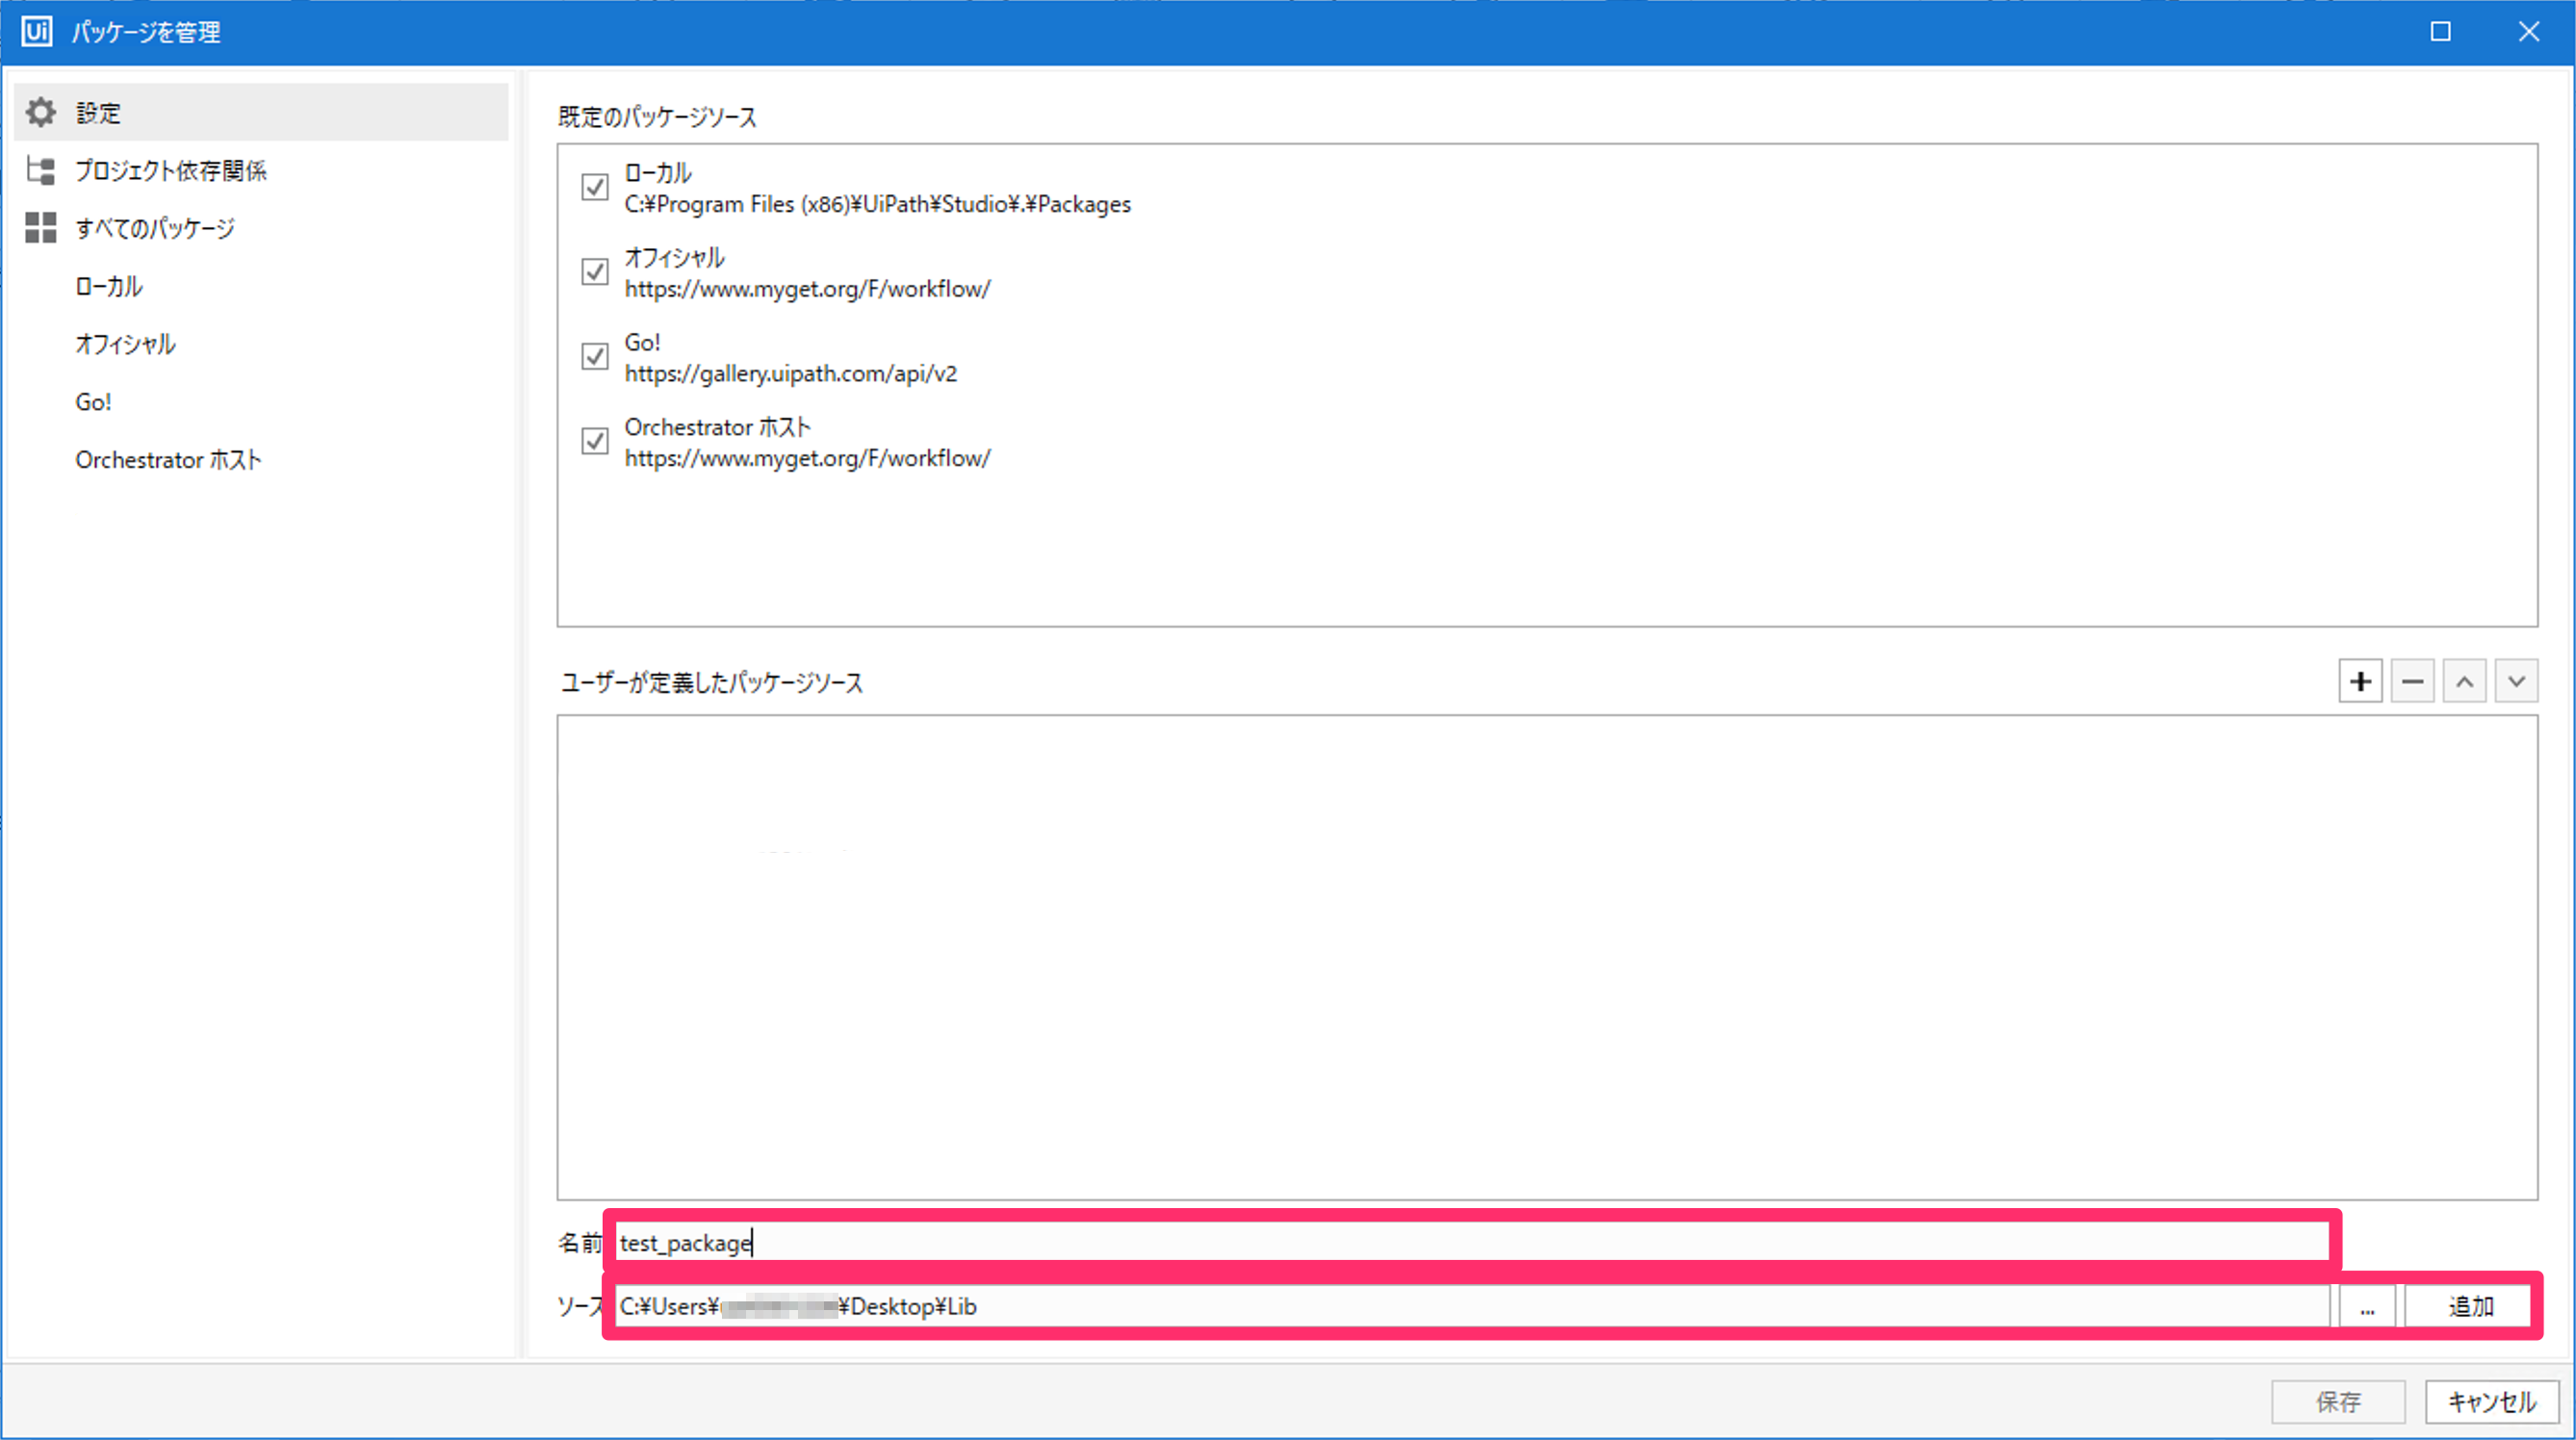Toggle the オフィシャル source checkbox
Viewport: 2576px width, 1440px height.
click(x=595, y=272)
